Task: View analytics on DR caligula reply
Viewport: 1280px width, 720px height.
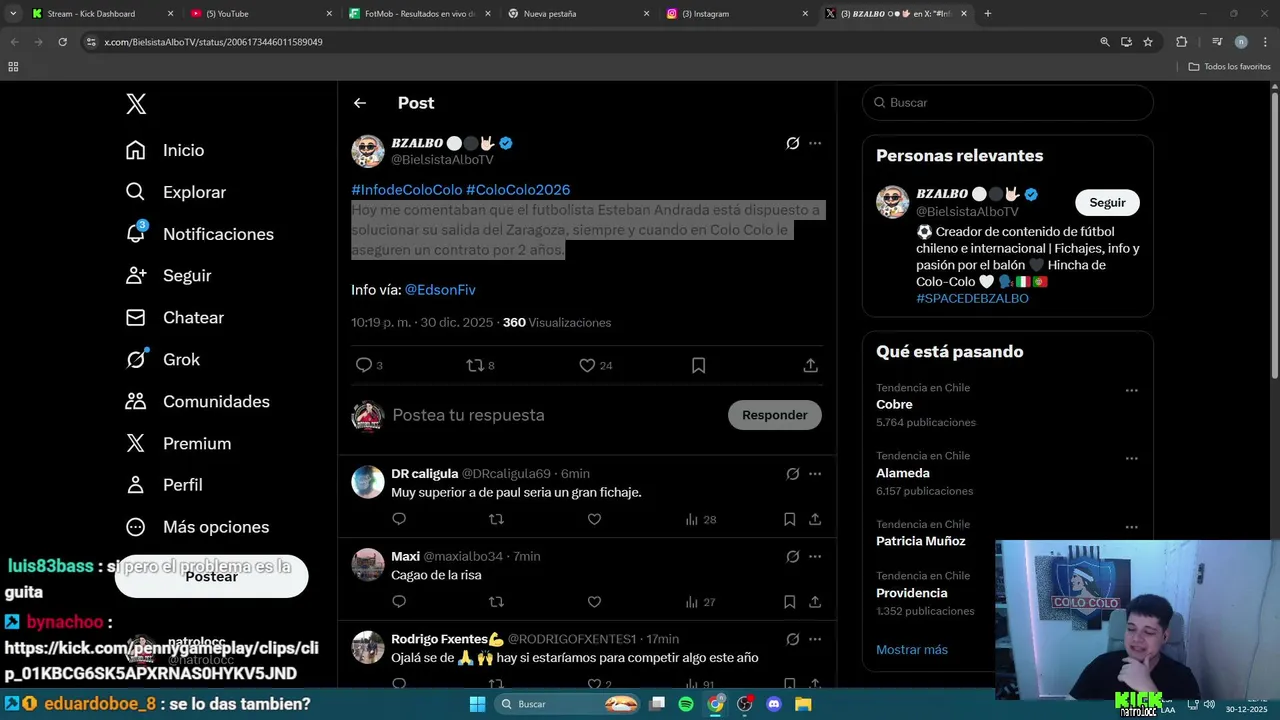Action: click(x=701, y=519)
